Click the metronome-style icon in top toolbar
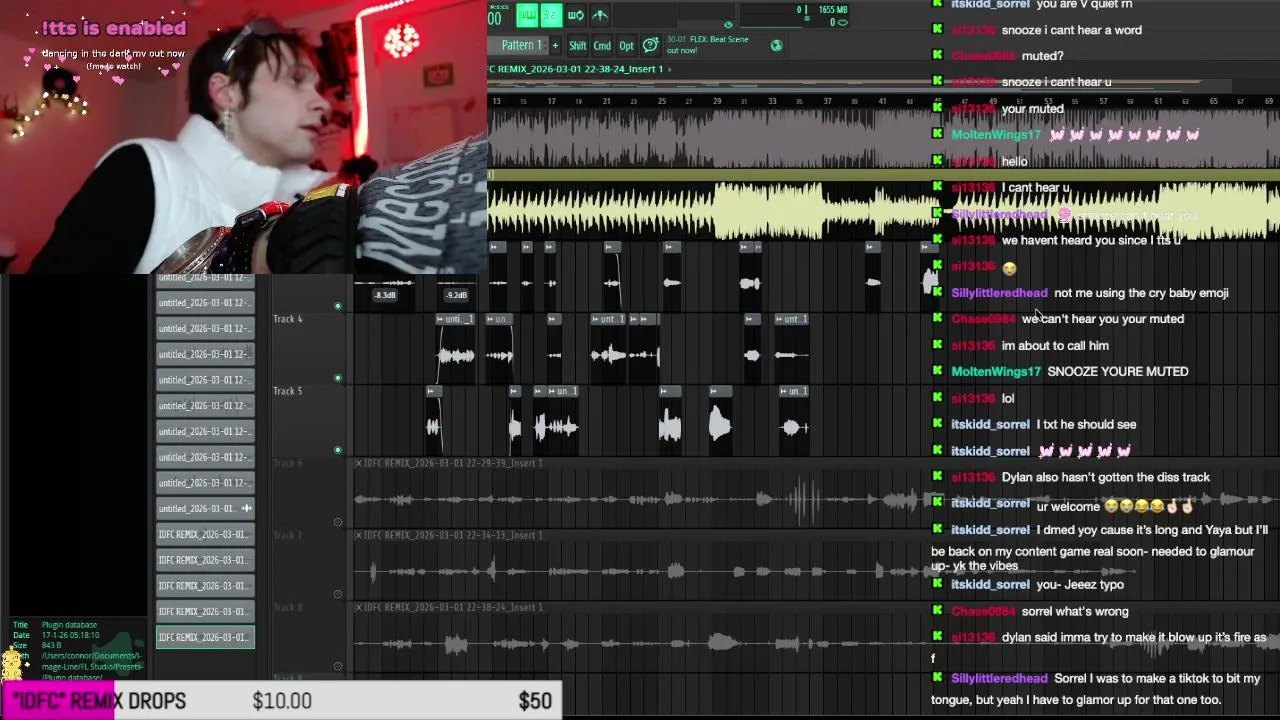Viewport: 1280px width, 720px height. [x=600, y=15]
